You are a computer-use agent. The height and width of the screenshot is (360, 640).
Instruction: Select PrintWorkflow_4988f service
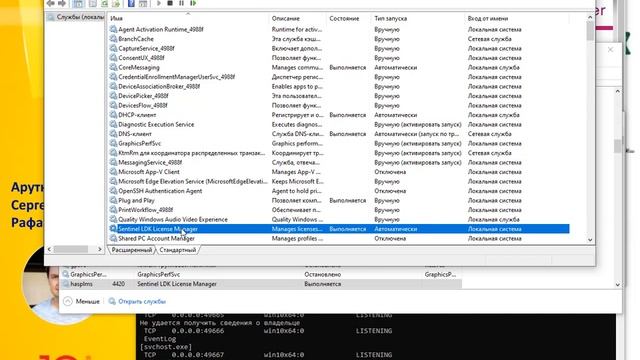tap(339, 210)
